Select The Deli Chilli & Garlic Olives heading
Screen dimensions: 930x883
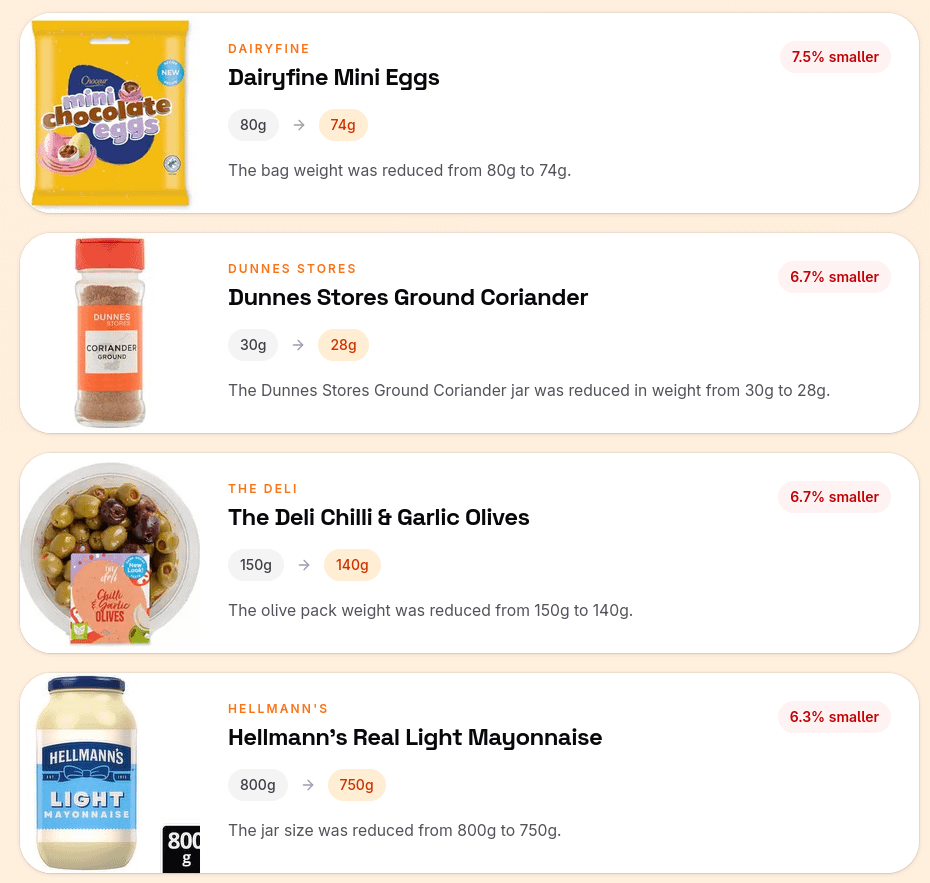tap(379, 517)
